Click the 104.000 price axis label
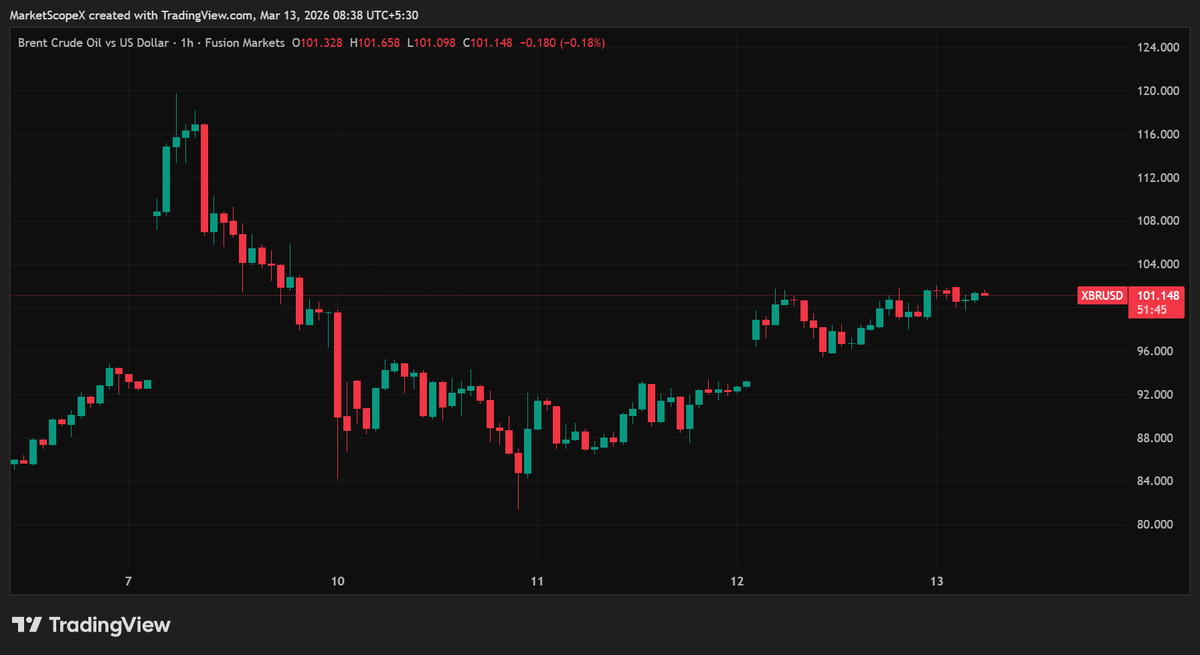1200x655 pixels. [x=1159, y=265]
